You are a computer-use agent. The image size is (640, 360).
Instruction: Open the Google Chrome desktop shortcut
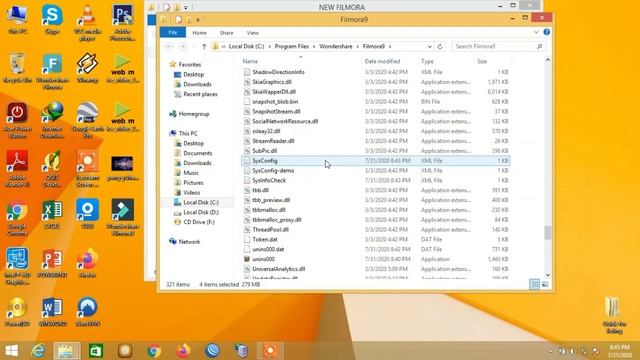pos(17,218)
